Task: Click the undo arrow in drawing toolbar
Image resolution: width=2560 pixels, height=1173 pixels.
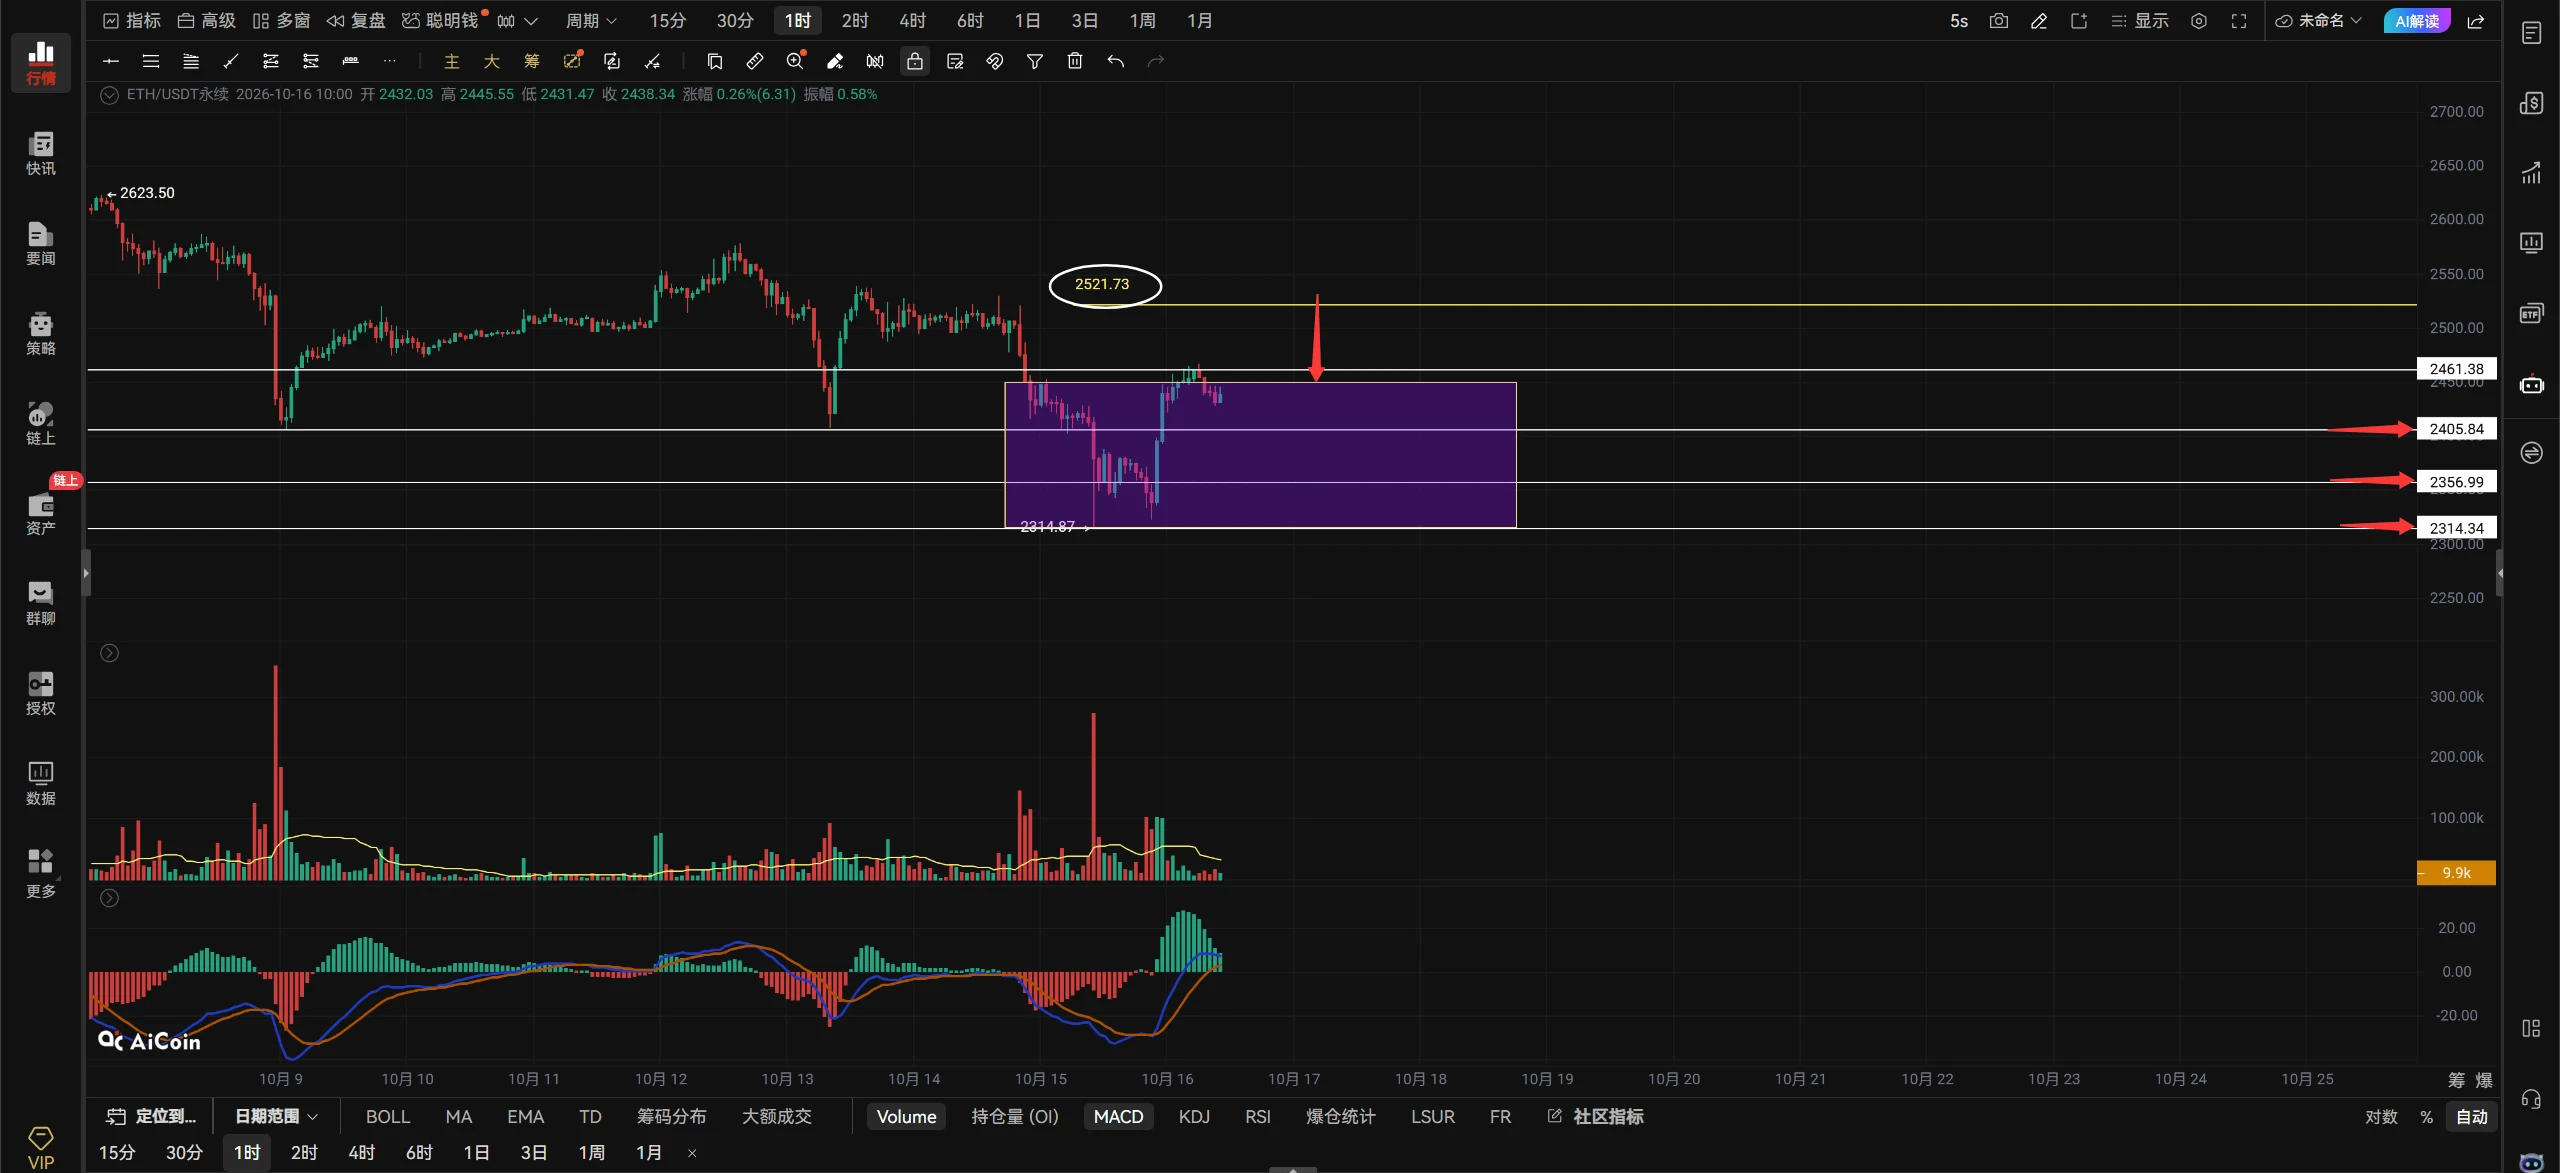Action: pos(1116,61)
